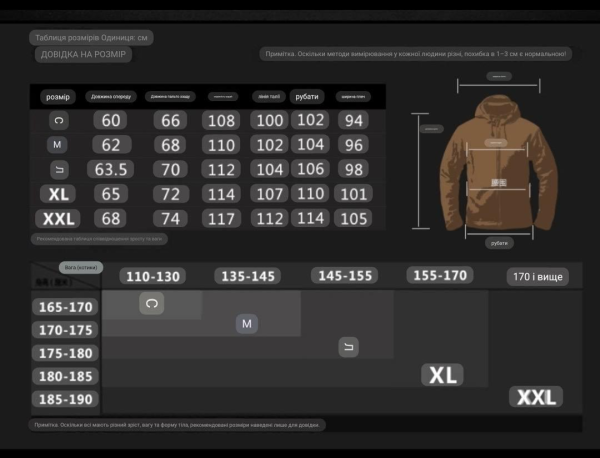Click the розмір column header

[x=58, y=97]
